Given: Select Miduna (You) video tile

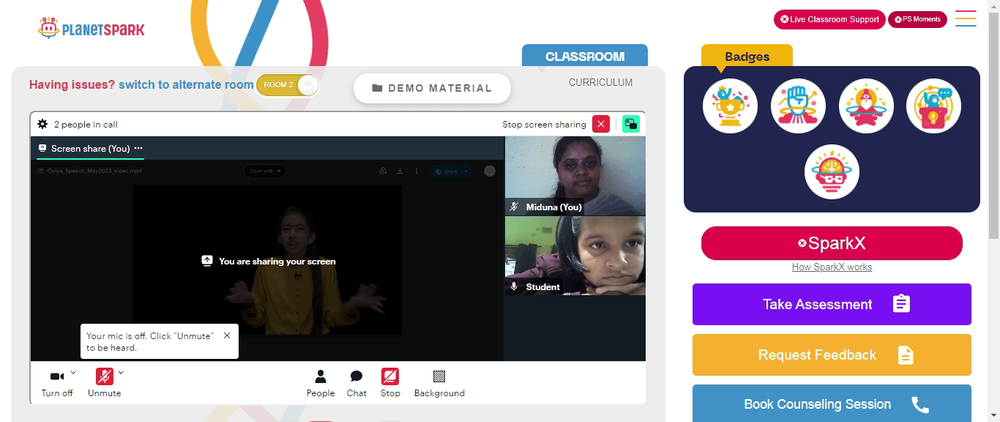Looking at the screenshot, I should coord(575,176).
